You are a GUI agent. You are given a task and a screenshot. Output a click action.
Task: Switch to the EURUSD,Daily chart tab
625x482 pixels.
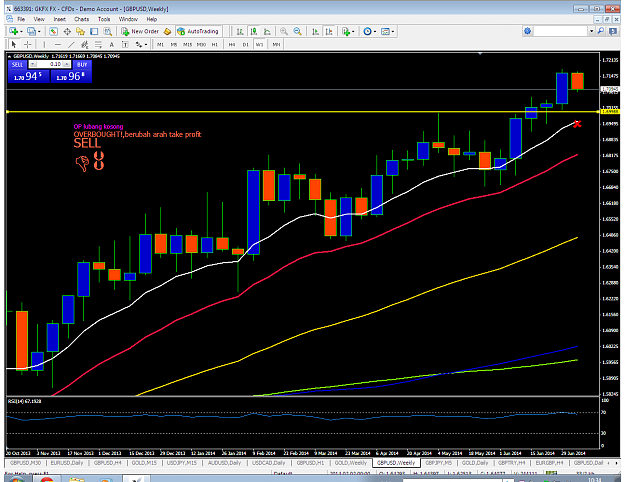67,463
